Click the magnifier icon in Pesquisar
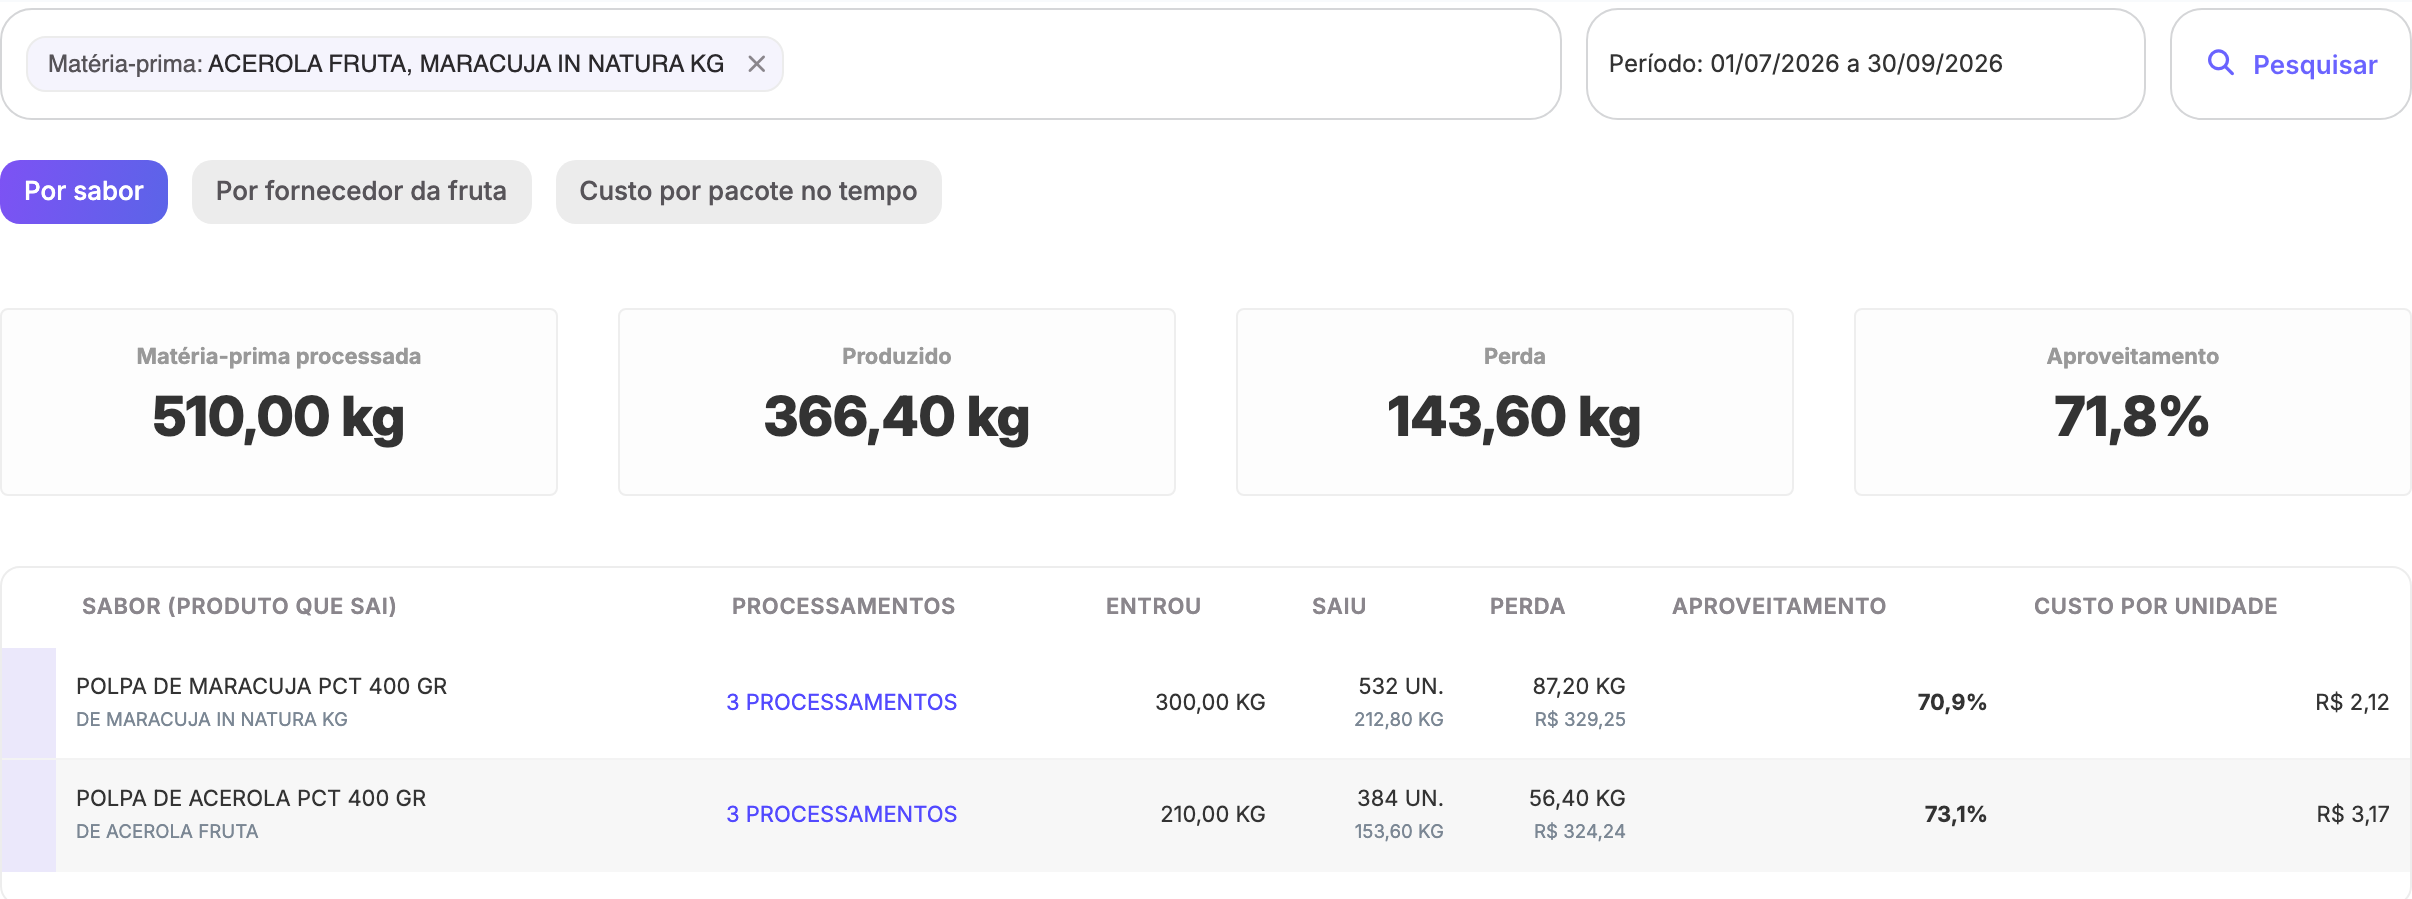Screen dimensions: 2412x899 (2220, 63)
